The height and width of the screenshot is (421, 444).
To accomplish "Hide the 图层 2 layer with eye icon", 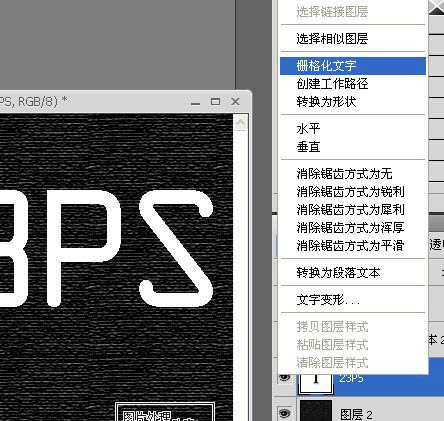I will pos(284,414).
